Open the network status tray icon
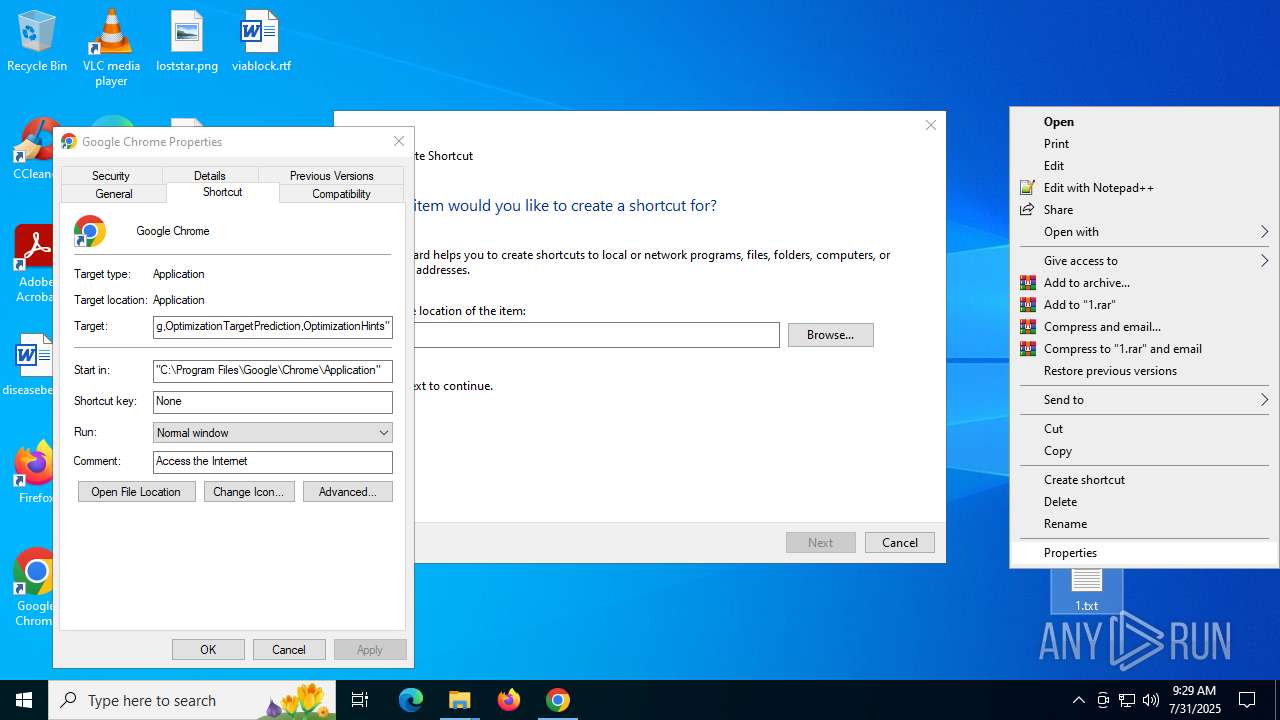The image size is (1280, 720). click(x=1127, y=700)
